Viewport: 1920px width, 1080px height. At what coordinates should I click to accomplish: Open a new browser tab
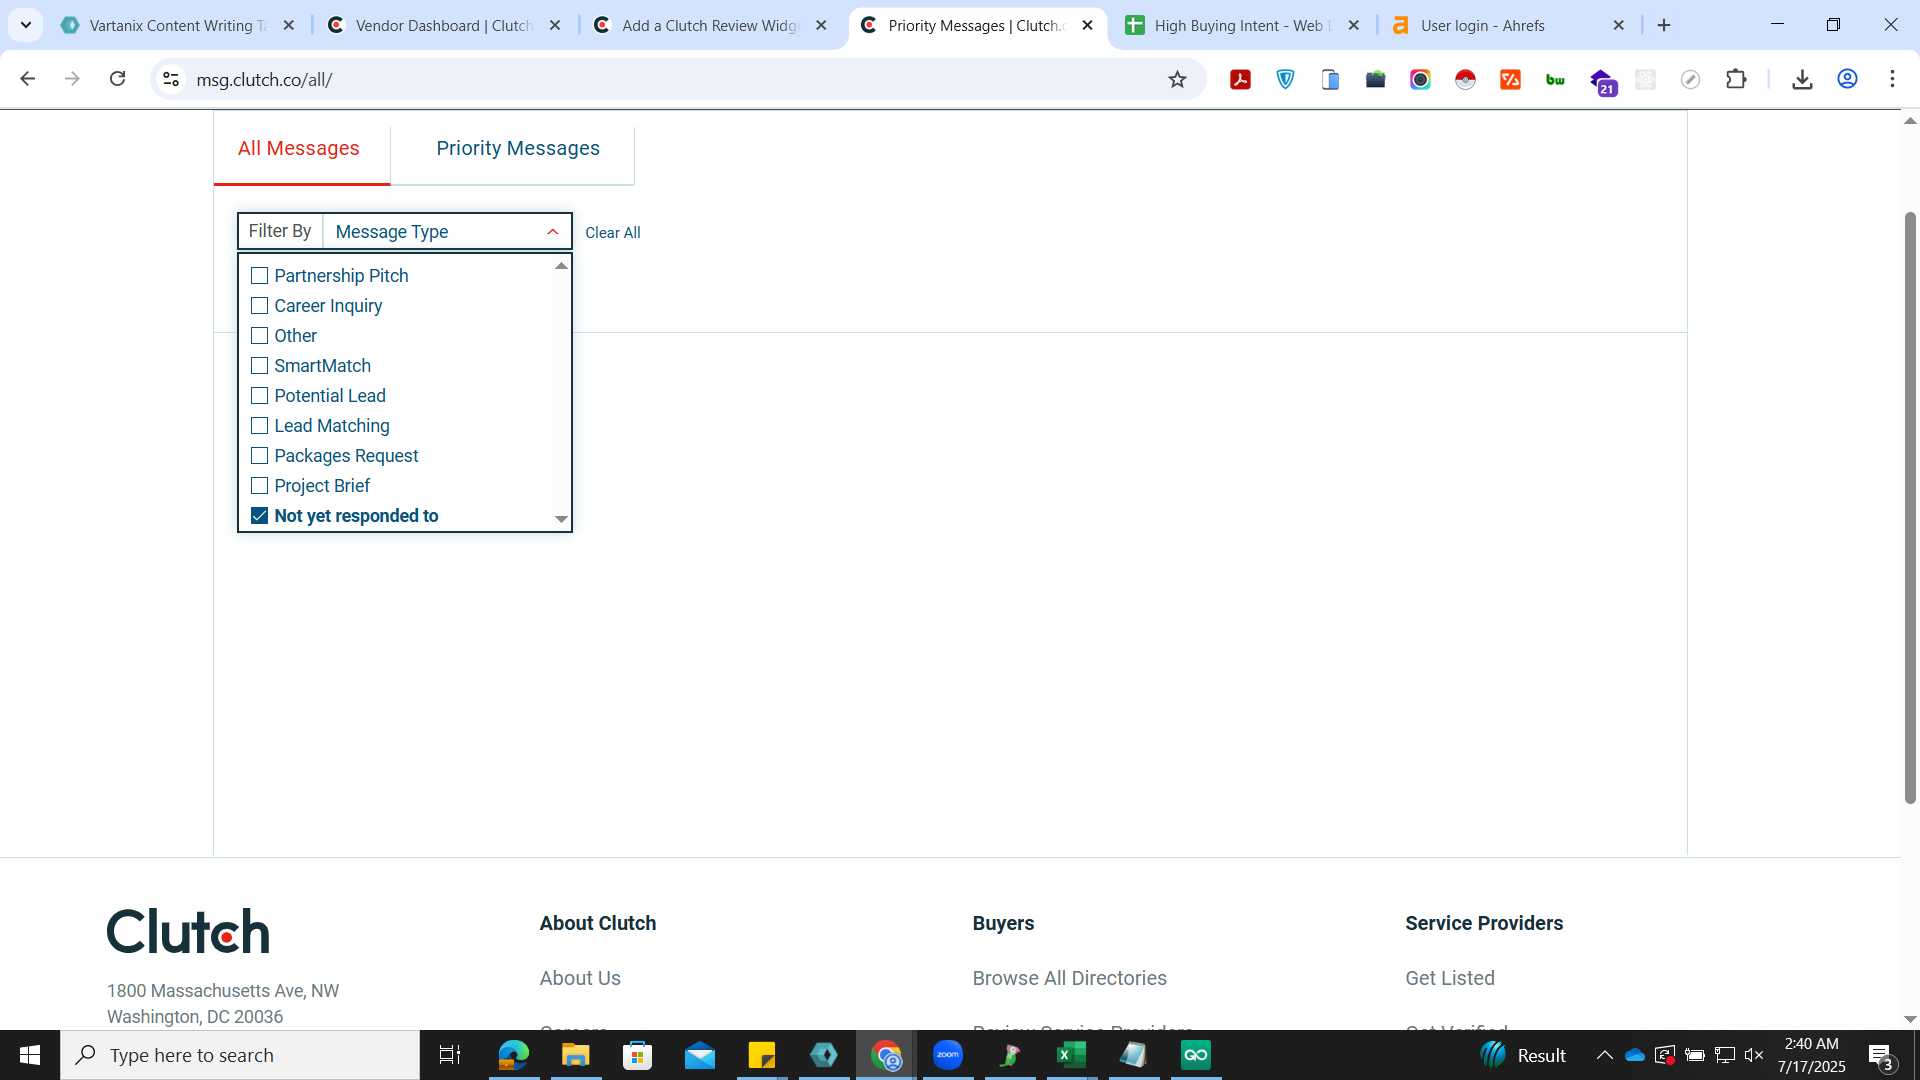1664,26
